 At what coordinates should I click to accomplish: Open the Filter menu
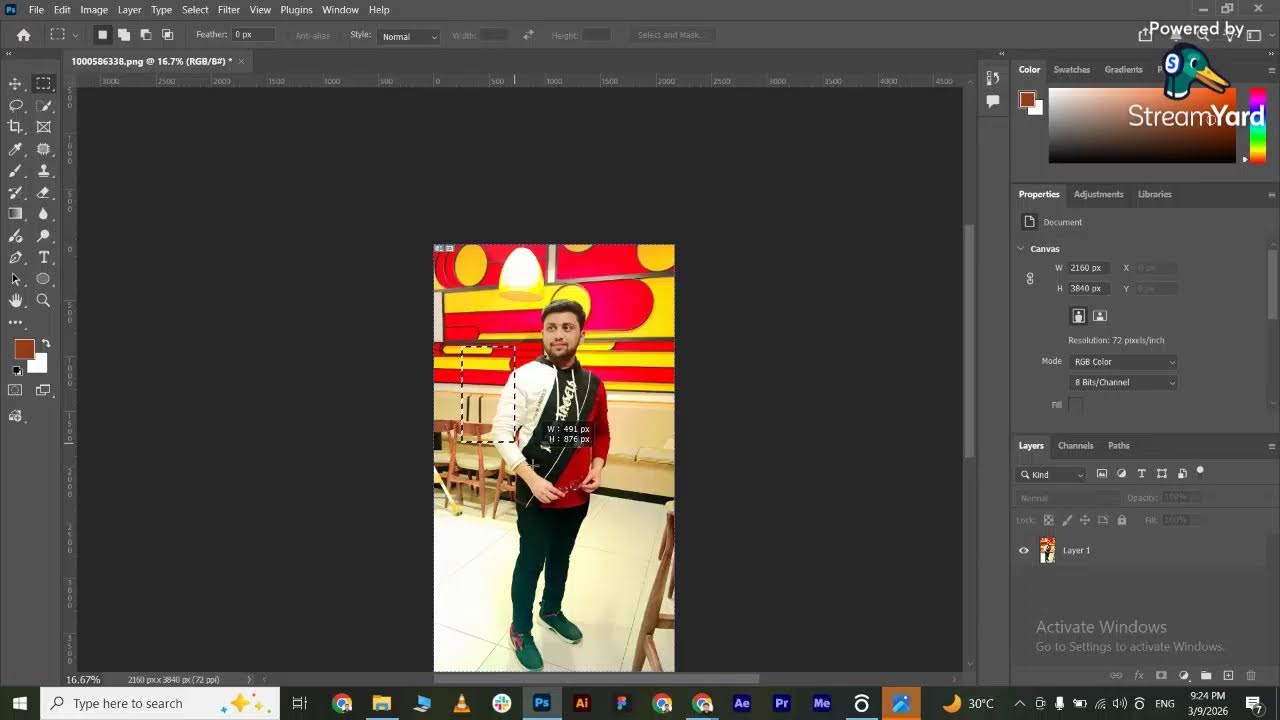point(229,9)
